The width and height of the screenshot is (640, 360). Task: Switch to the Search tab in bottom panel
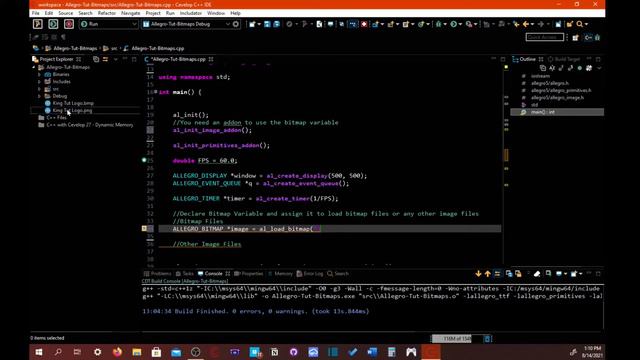(x=338, y=274)
